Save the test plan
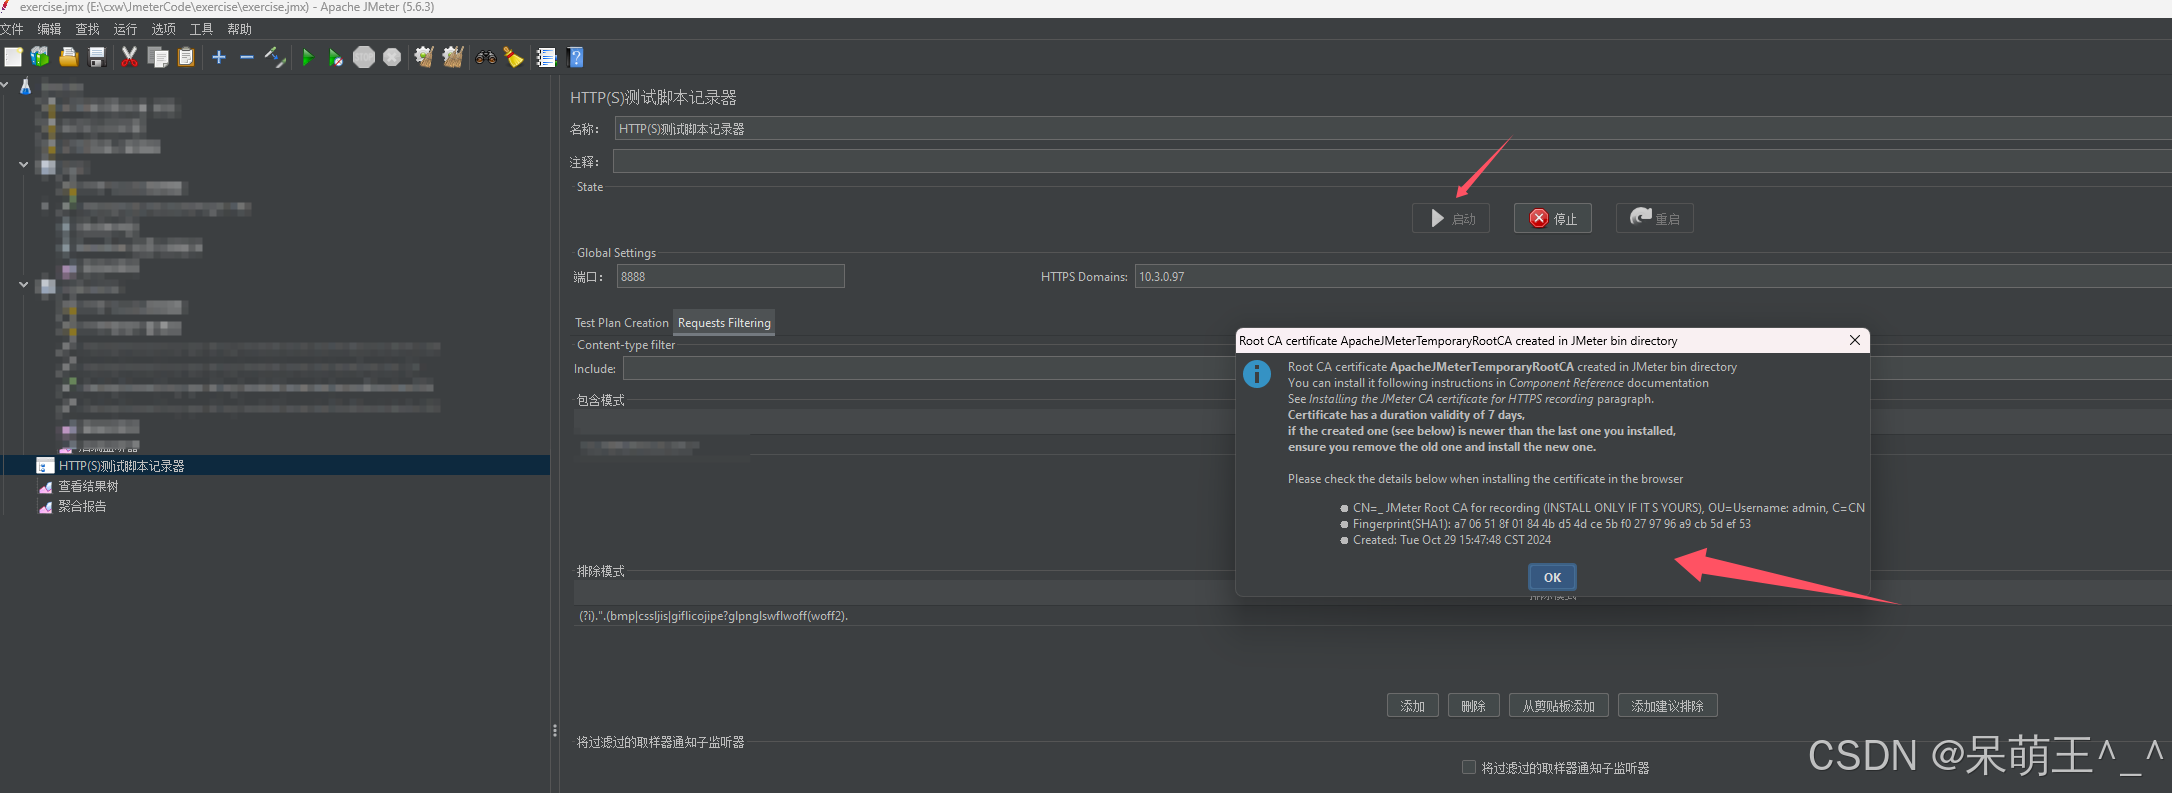Image resolution: width=2172 pixels, height=793 pixels. point(97,57)
